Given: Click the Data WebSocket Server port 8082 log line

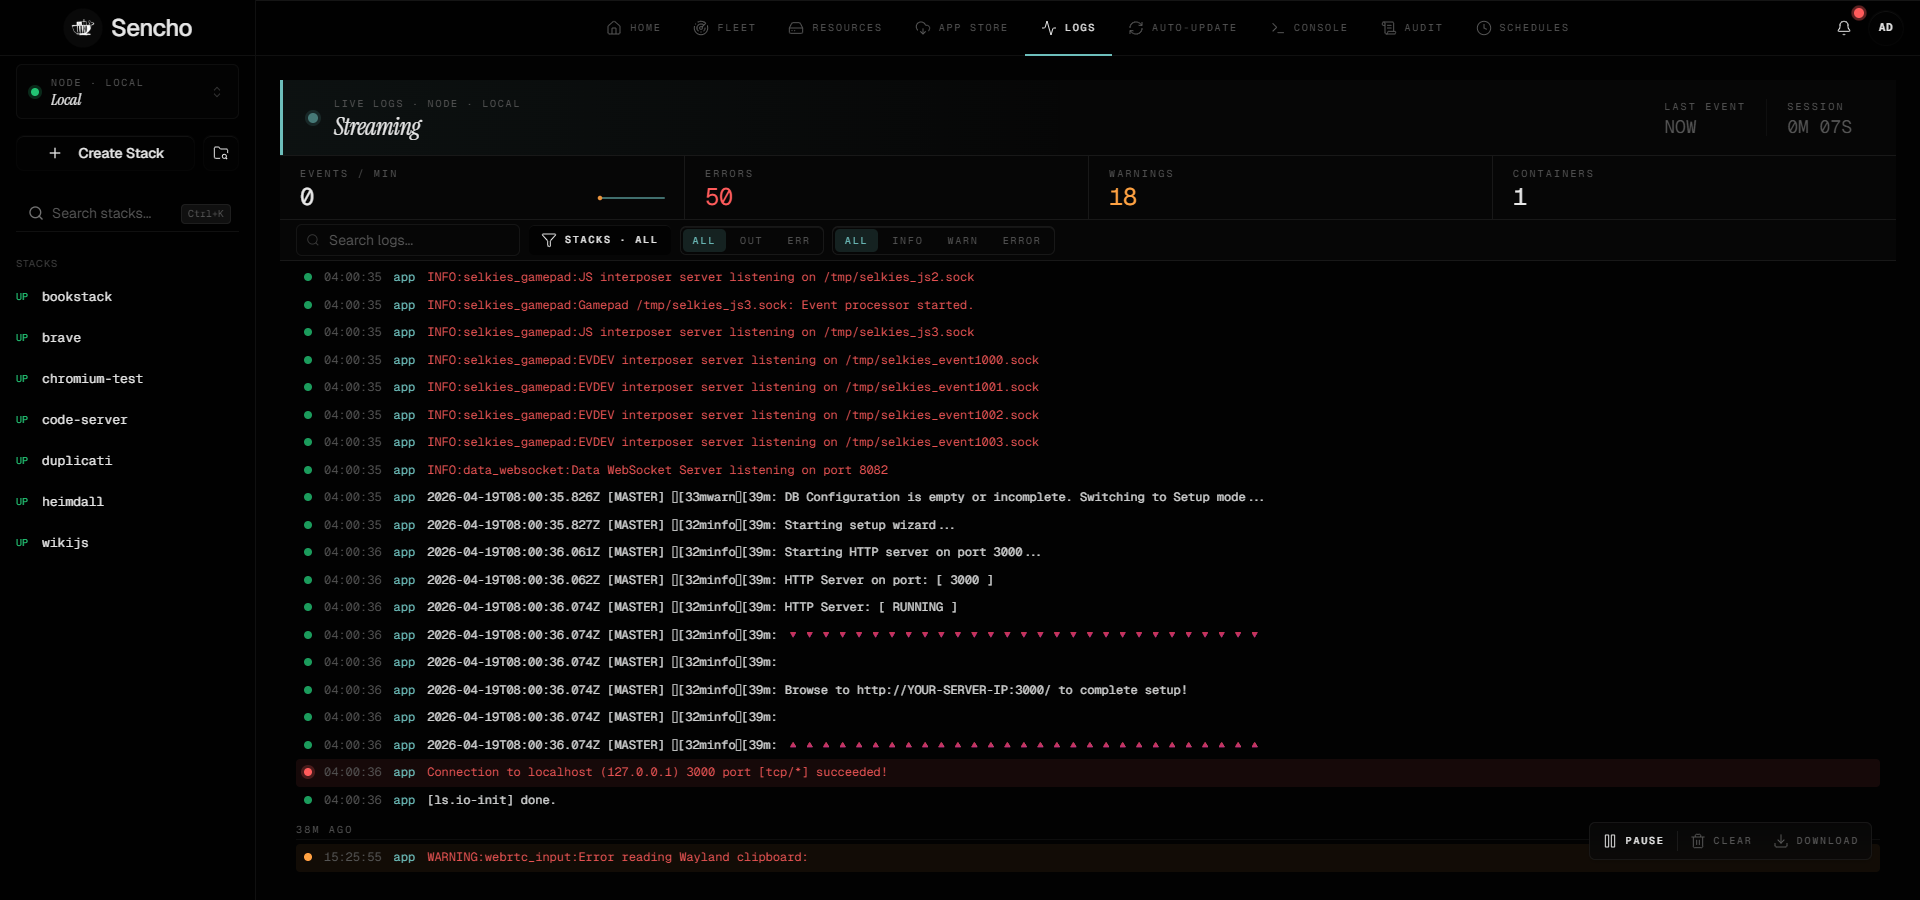Looking at the screenshot, I should coord(1088,470).
